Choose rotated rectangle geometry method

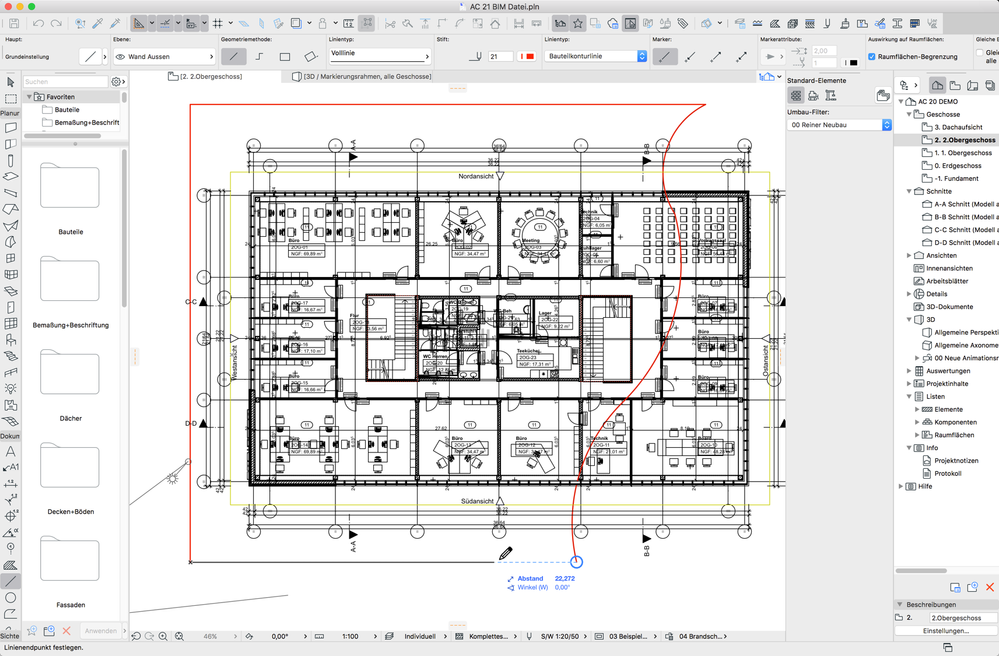pyautogui.click(x=310, y=57)
